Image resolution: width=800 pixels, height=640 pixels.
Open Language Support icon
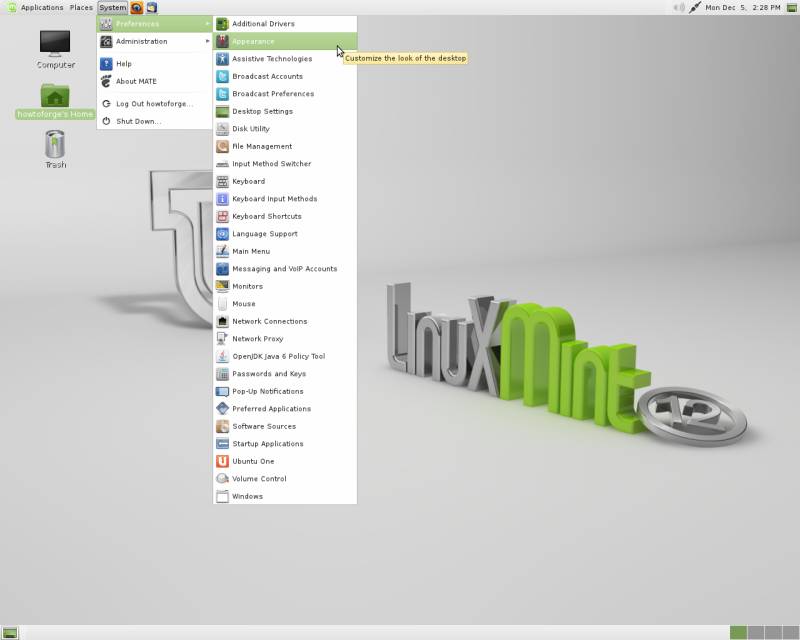(x=222, y=234)
